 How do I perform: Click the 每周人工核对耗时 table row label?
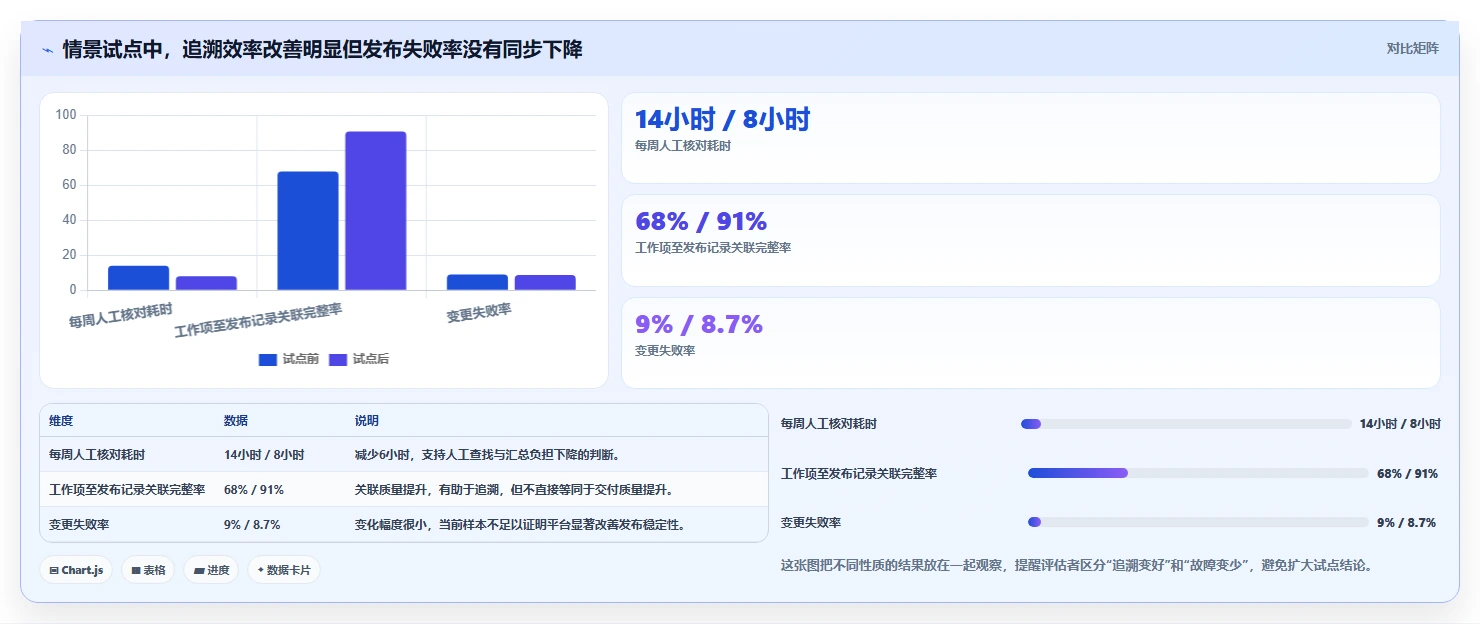click(97, 455)
